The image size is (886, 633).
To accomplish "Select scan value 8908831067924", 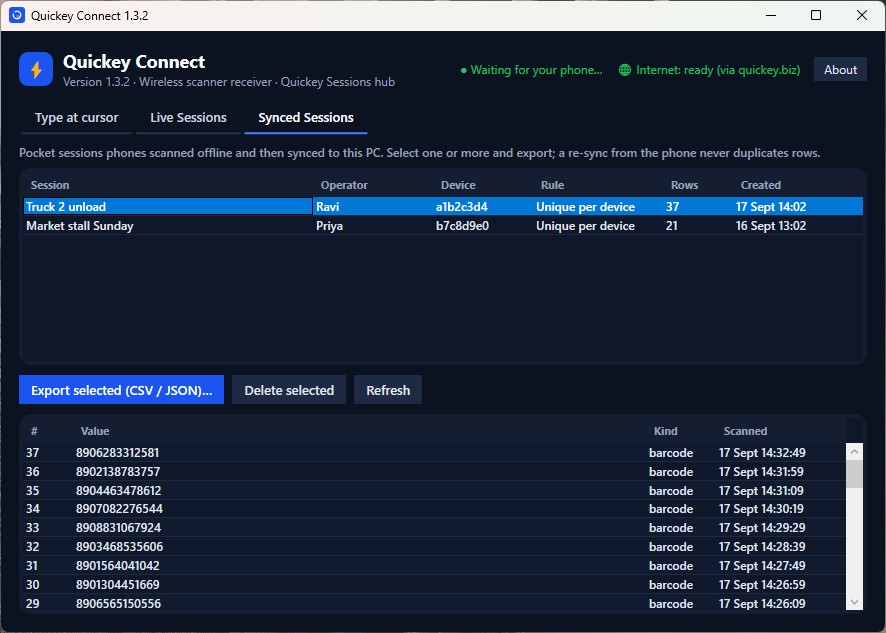I will (434, 528).
